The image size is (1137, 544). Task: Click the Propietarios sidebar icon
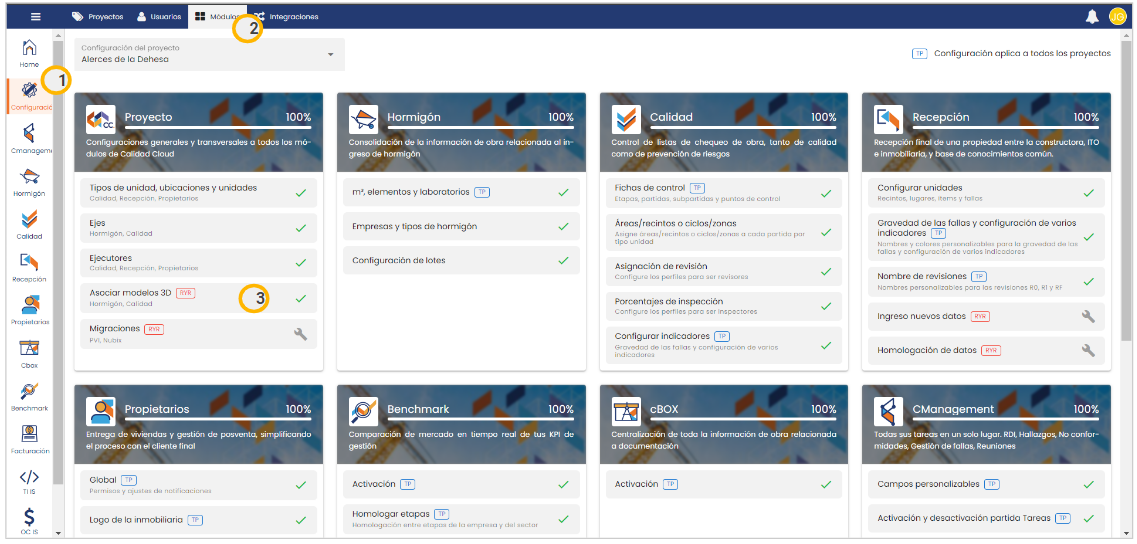pyautogui.click(x=29, y=310)
